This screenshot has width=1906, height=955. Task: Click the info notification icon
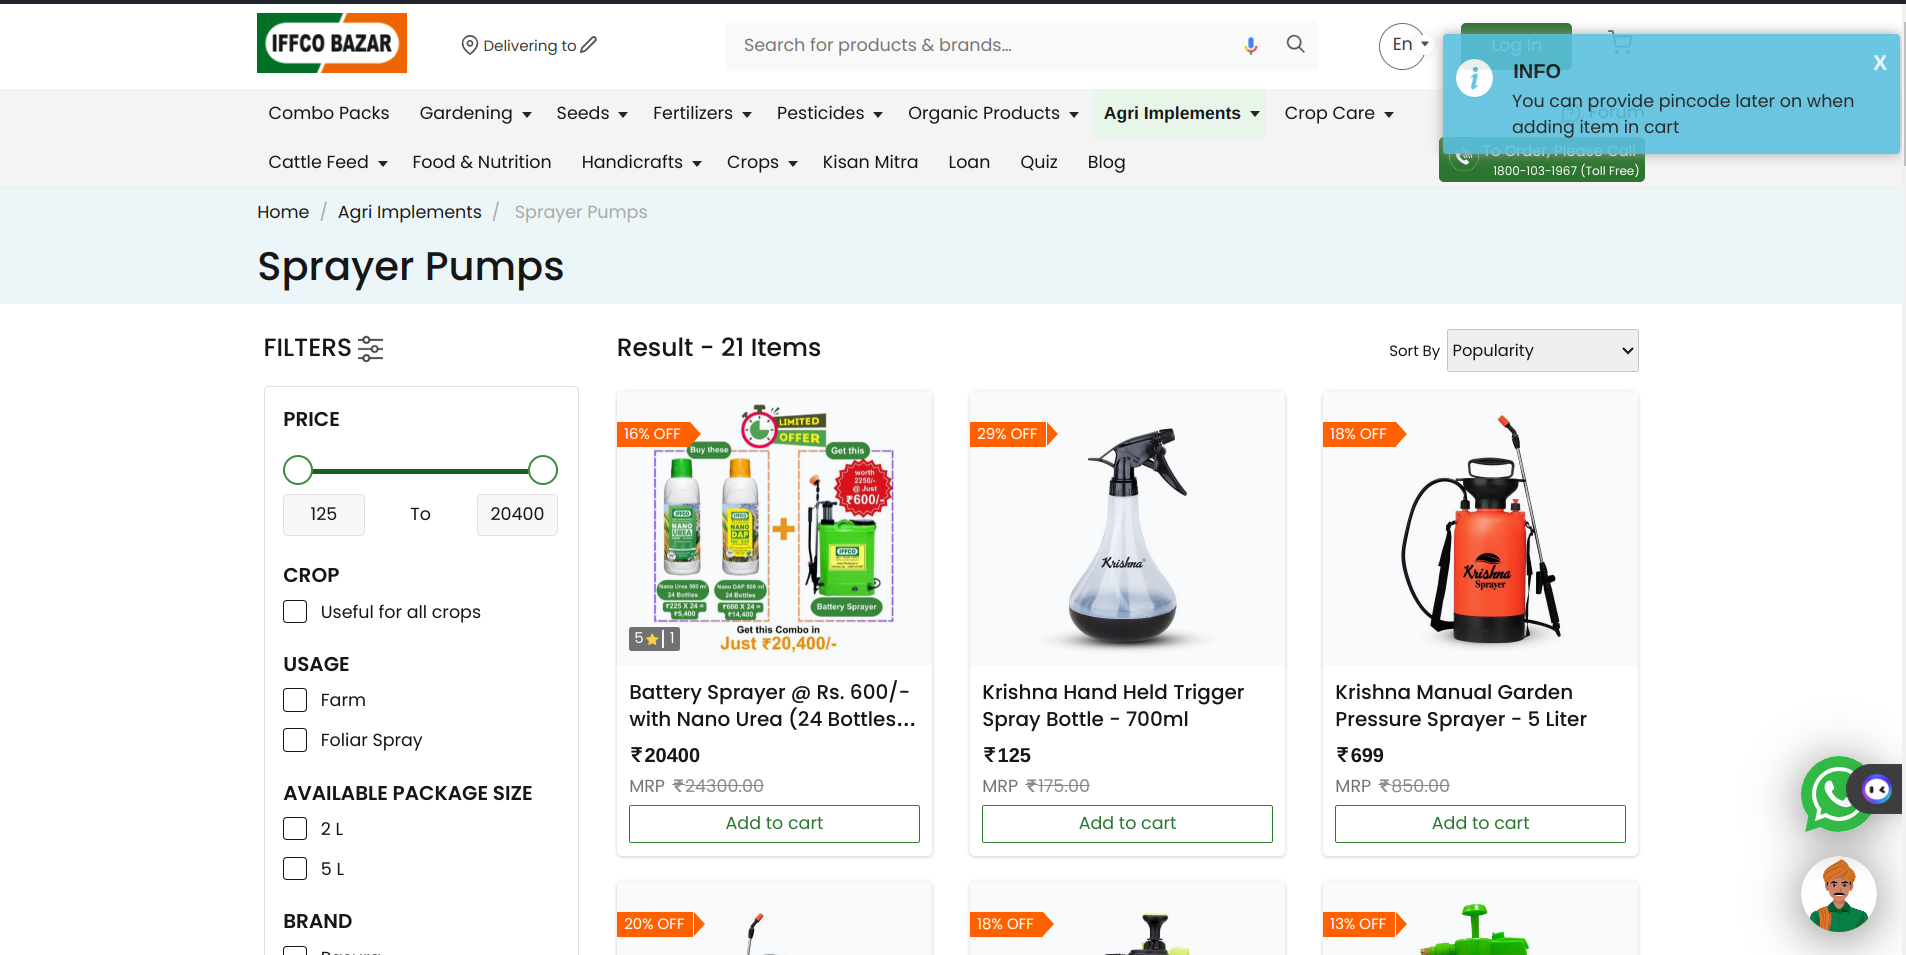(x=1474, y=78)
